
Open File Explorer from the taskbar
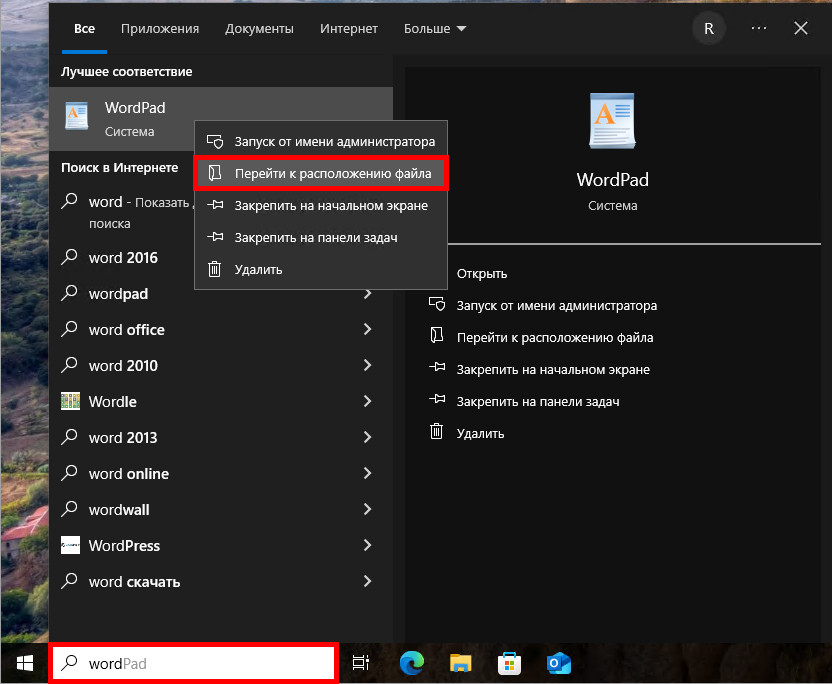click(460, 662)
